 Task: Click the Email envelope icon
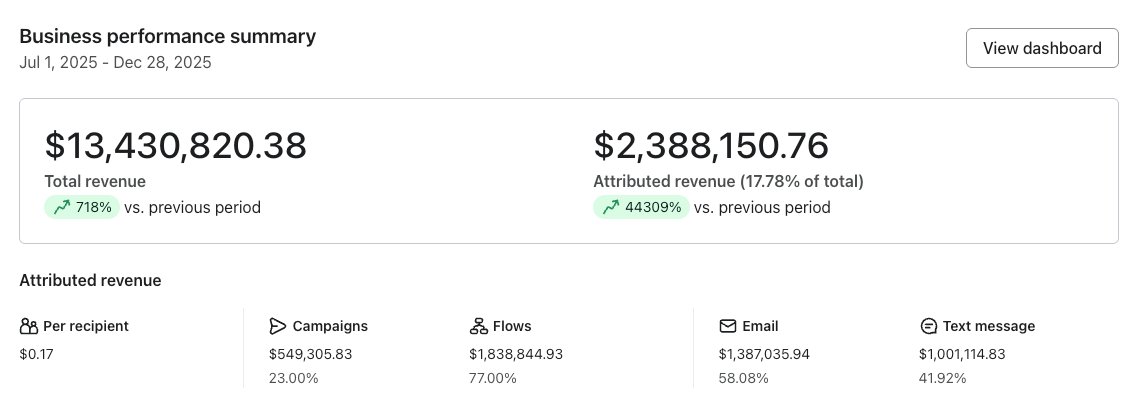(x=728, y=326)
